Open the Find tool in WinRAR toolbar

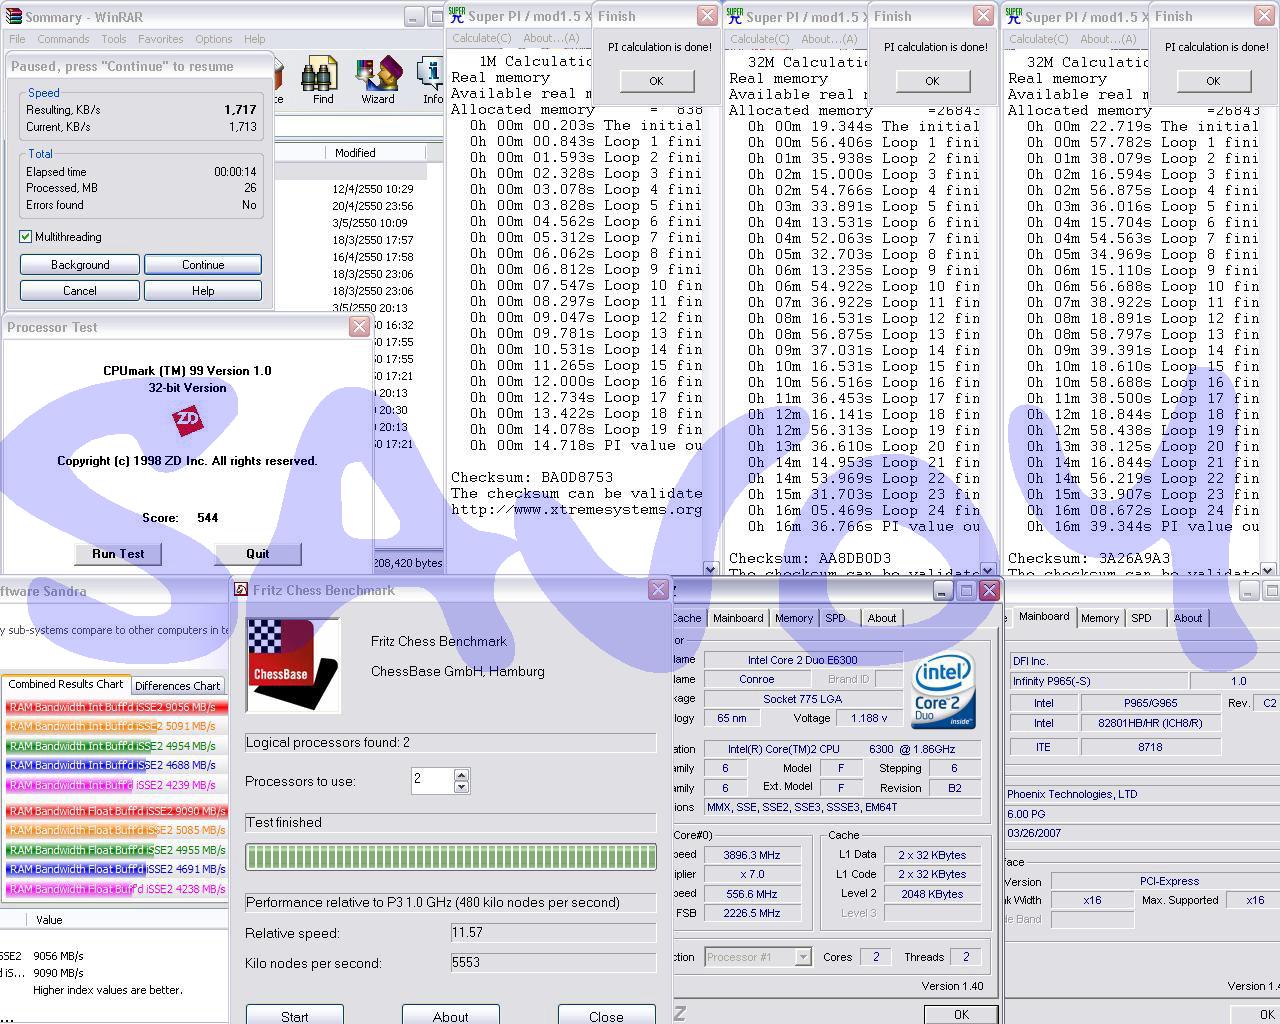[x=322, y=81]
